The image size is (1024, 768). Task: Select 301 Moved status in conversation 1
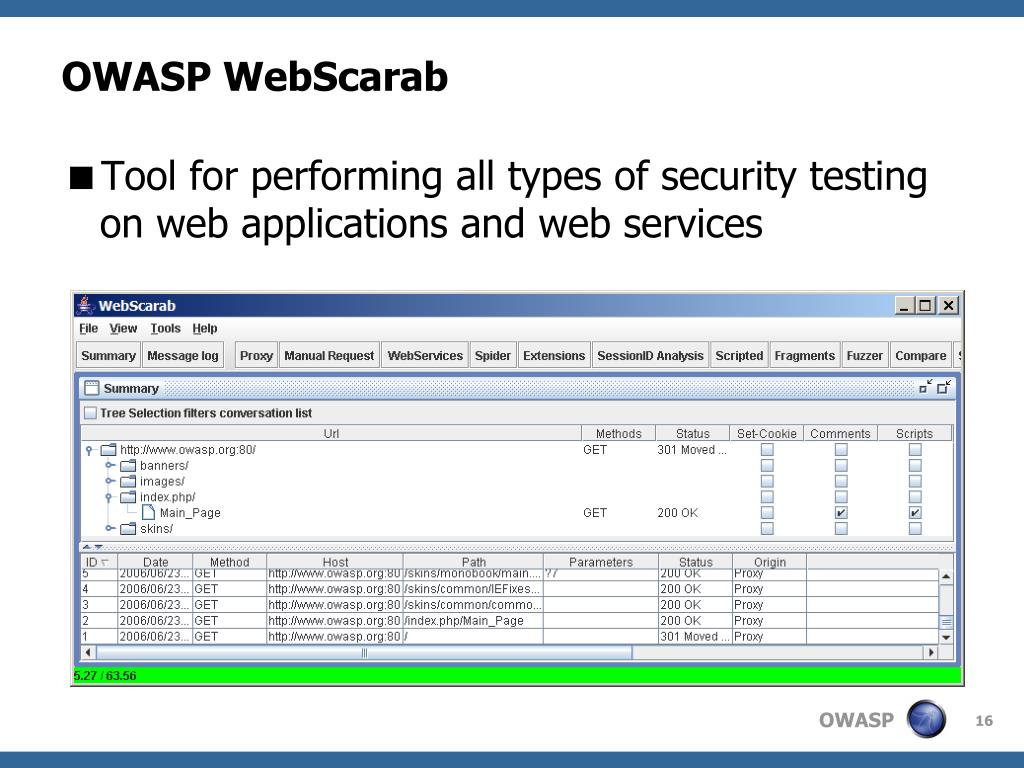(695, 636)
